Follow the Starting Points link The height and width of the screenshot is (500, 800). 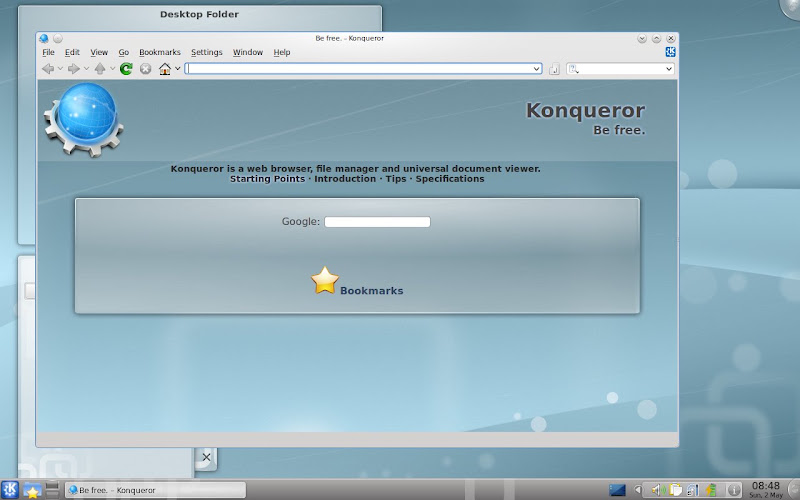pos(267,179)
